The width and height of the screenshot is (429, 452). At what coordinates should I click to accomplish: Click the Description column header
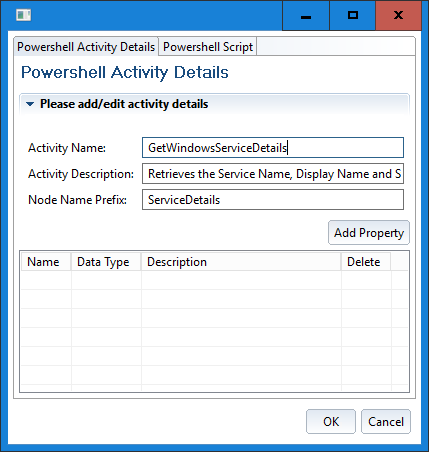(241, 262)
